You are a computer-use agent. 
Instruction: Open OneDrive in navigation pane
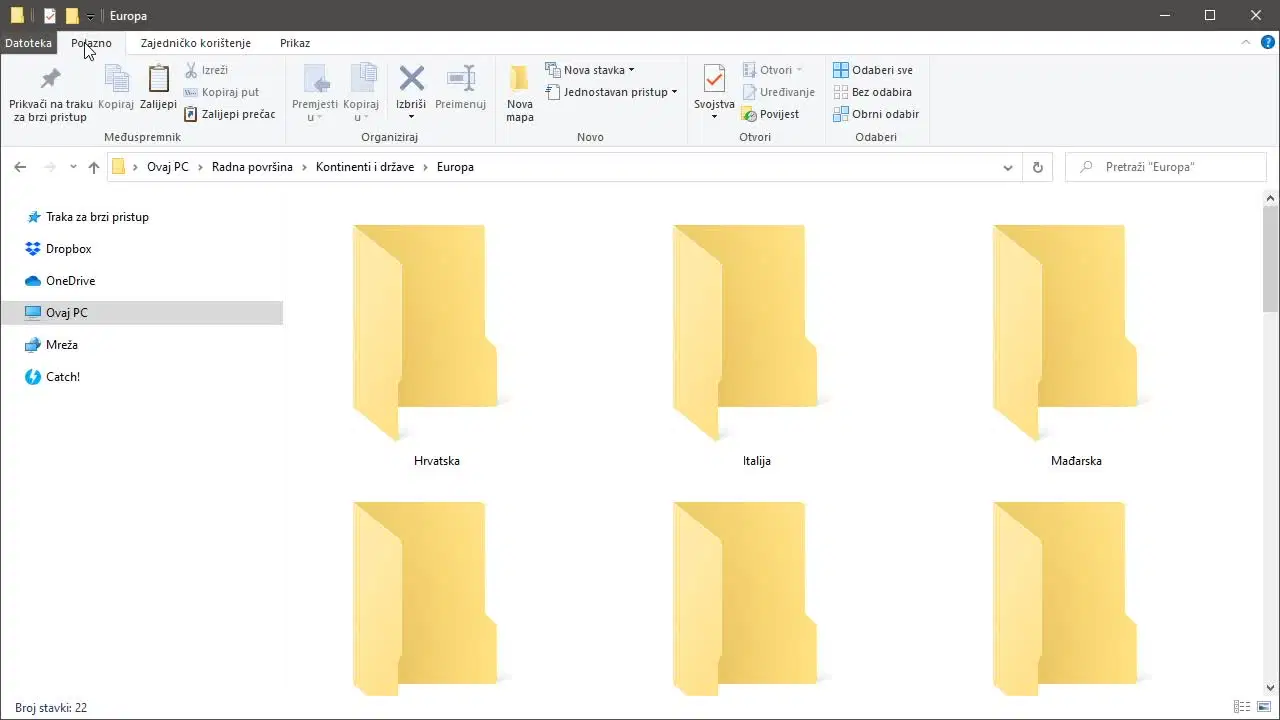[70, 281]
